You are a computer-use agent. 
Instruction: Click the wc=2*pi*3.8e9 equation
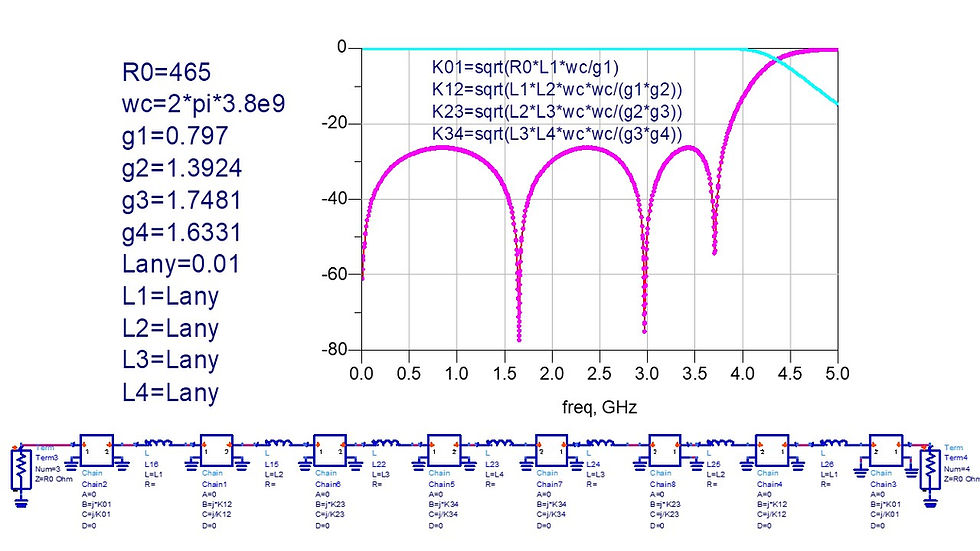click(204, 104)
